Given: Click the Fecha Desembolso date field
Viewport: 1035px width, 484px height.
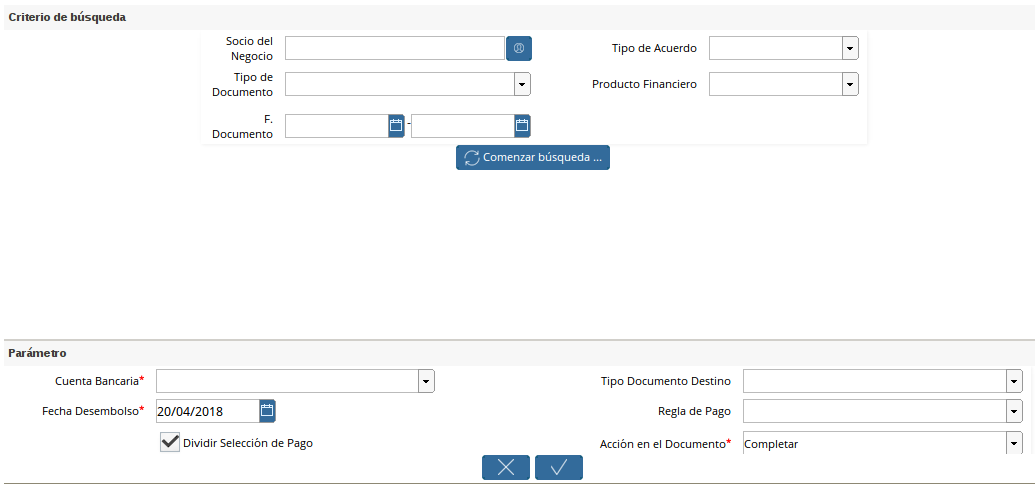Looking at the screenshot, I should (207, 410).
